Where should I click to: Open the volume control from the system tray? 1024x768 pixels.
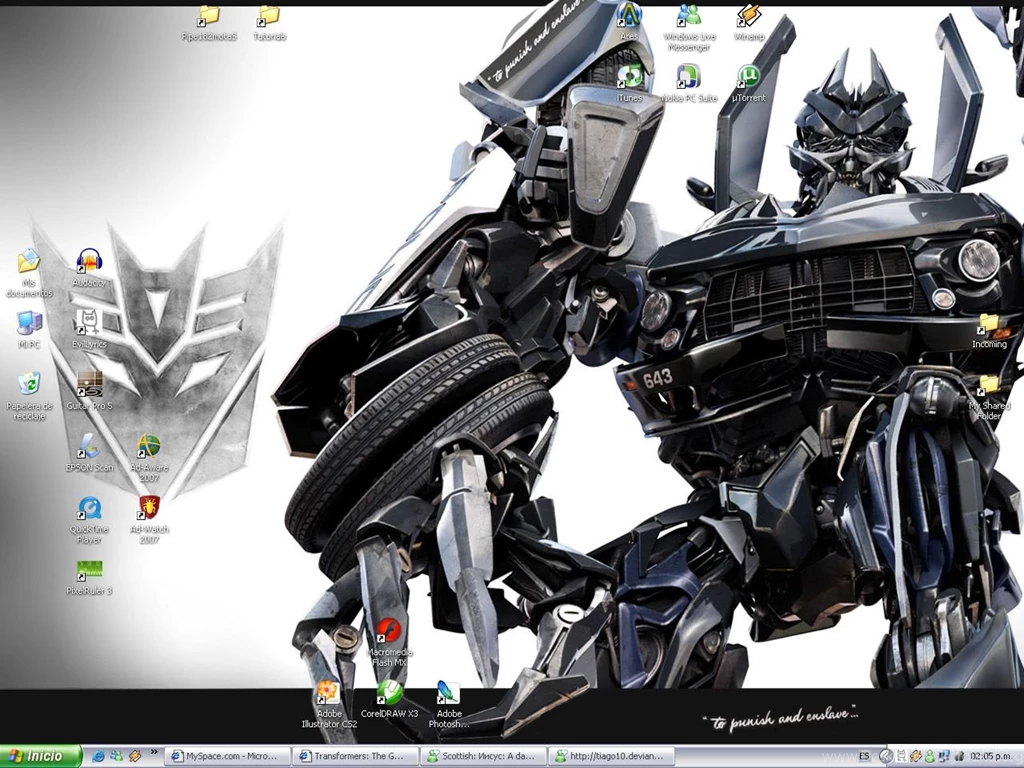(959, 756)
